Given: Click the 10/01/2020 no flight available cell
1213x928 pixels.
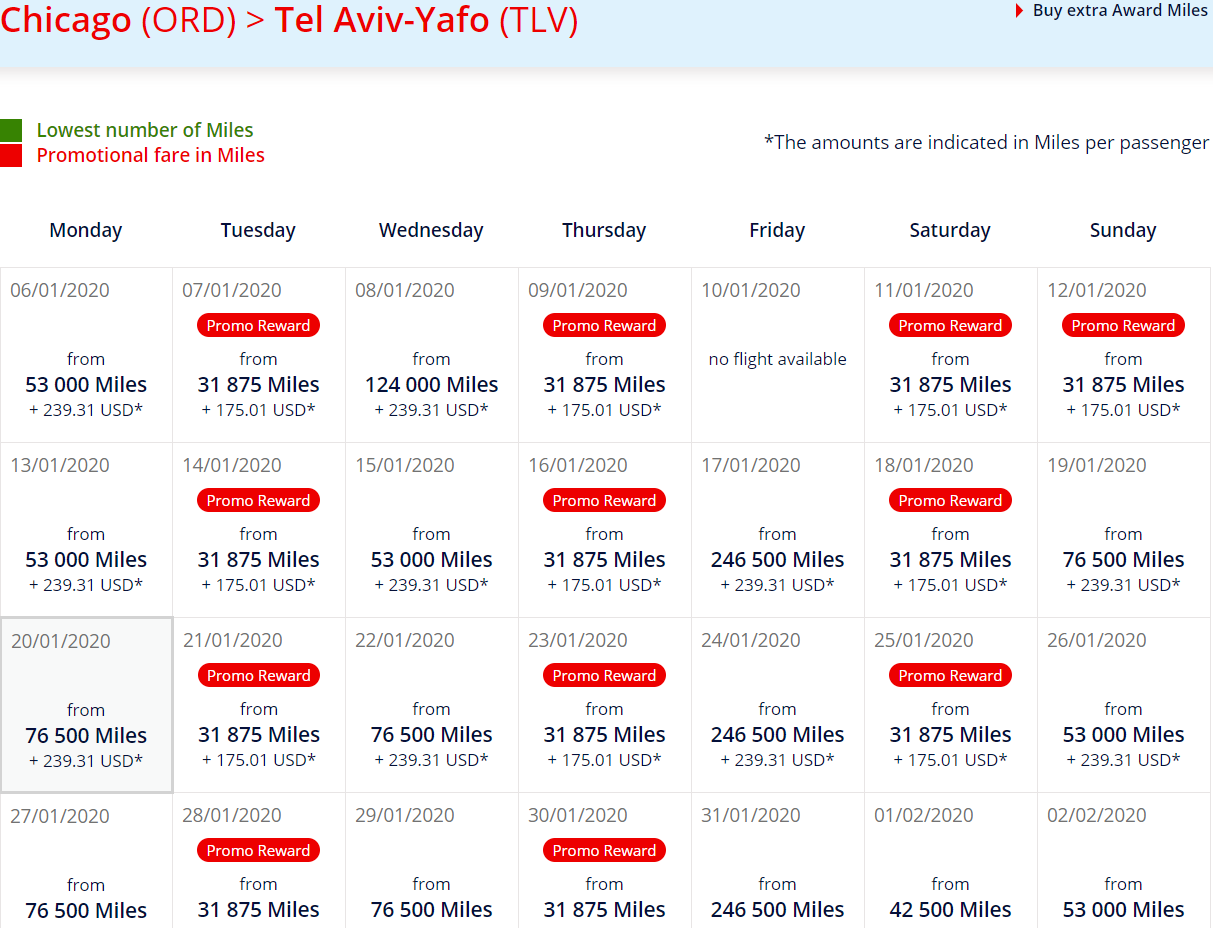Looking at the screenshot, I should 778,355.
